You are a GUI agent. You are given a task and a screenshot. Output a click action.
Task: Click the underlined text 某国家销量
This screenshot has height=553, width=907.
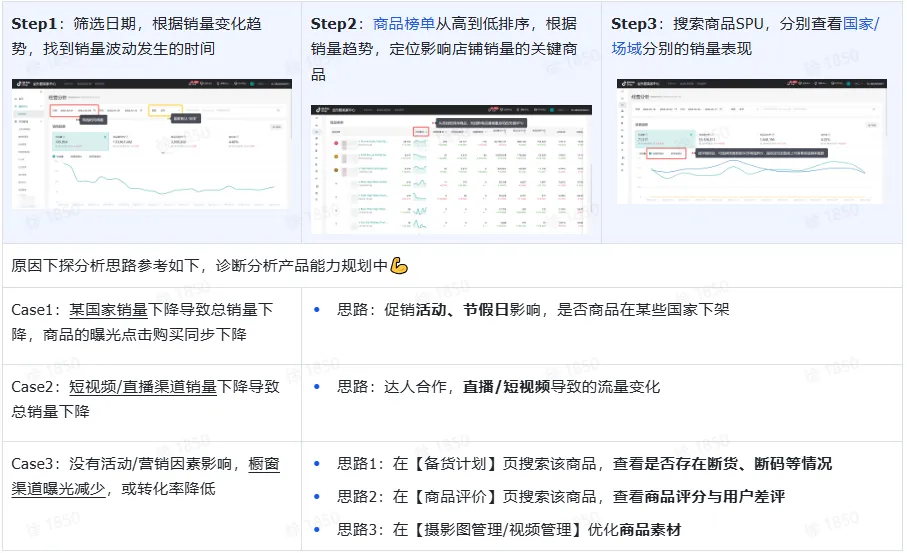point(108,310)
